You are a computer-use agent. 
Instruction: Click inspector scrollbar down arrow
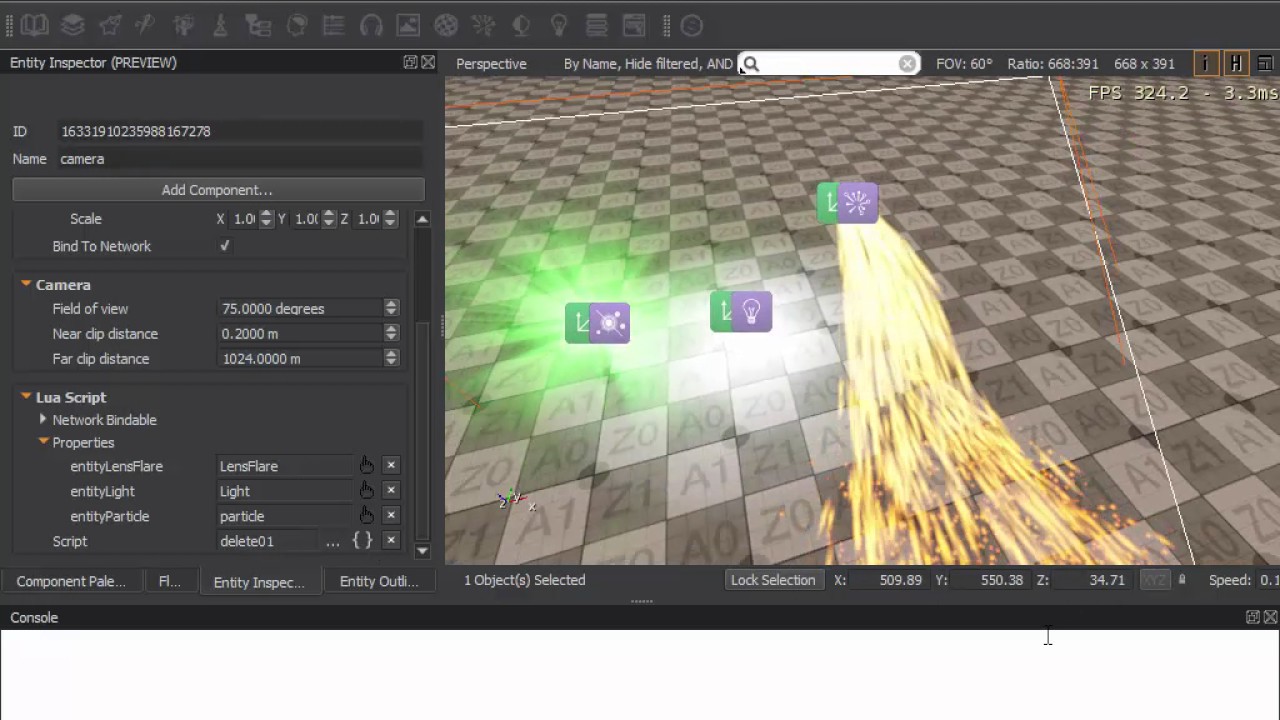422,551
